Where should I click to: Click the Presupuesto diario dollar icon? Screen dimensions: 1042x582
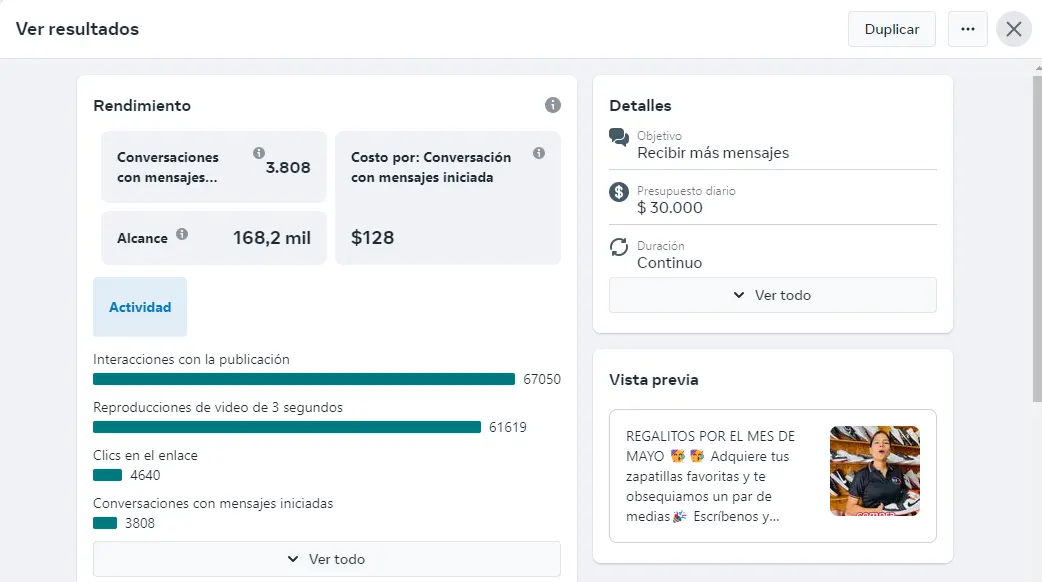(x=619, y=192)
